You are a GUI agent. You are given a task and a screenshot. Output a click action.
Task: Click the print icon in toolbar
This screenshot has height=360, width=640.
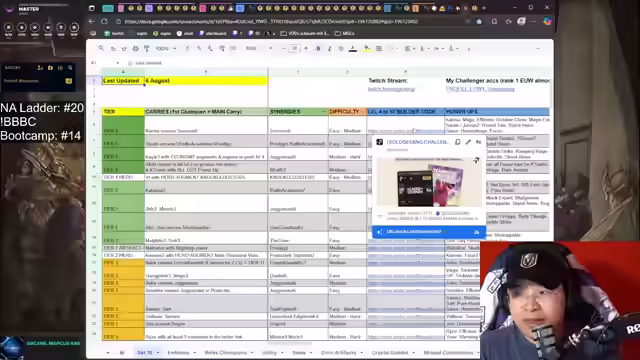click(136, 49)
